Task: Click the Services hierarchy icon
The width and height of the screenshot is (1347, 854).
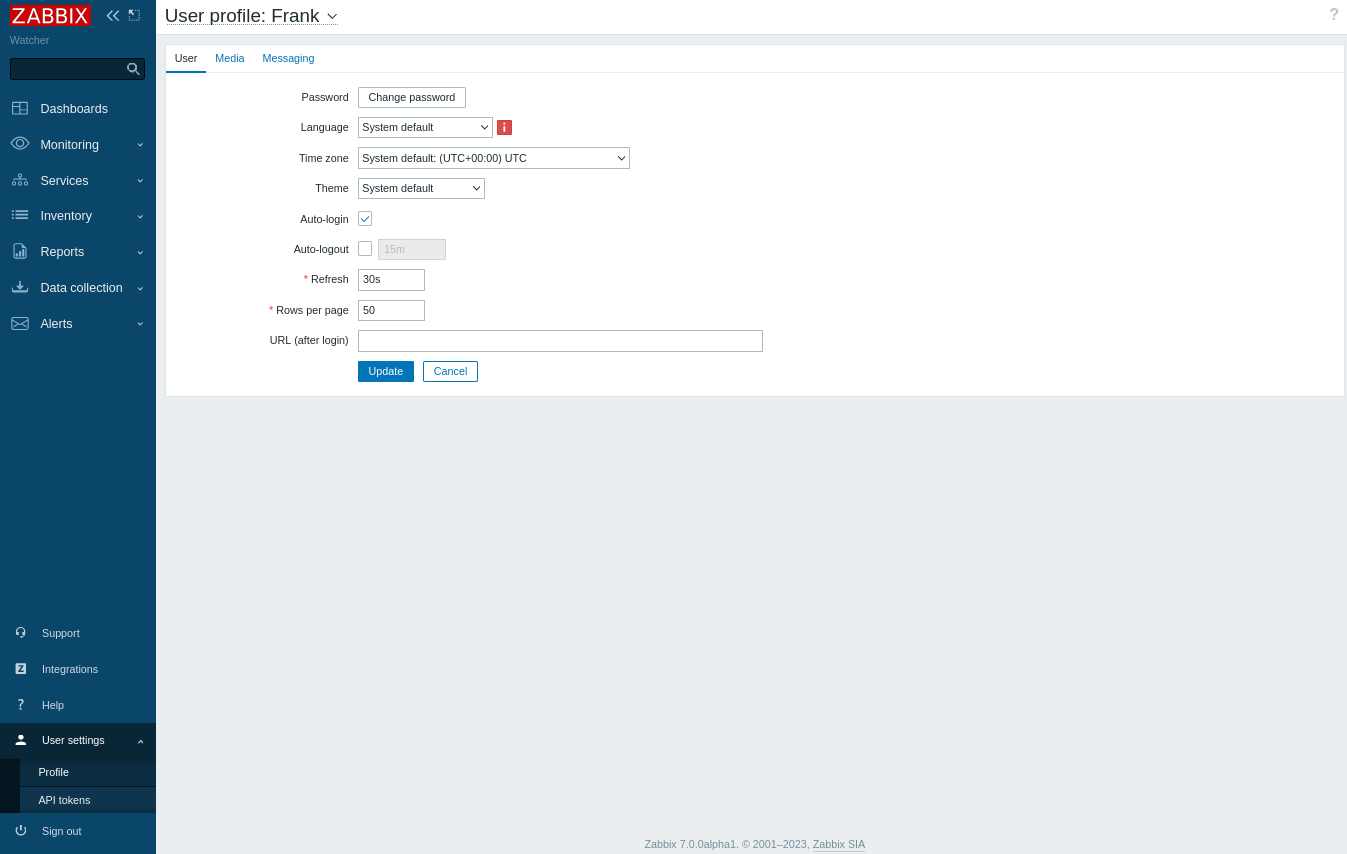Action: pos(20,180)
